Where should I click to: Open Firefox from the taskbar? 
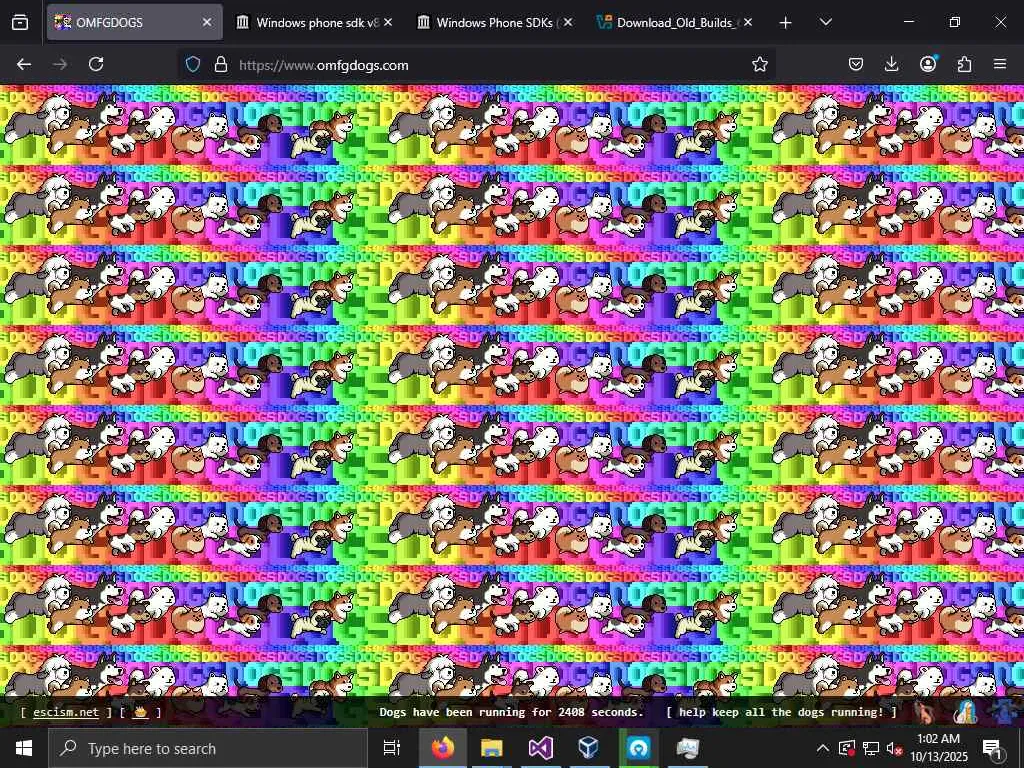442,748
